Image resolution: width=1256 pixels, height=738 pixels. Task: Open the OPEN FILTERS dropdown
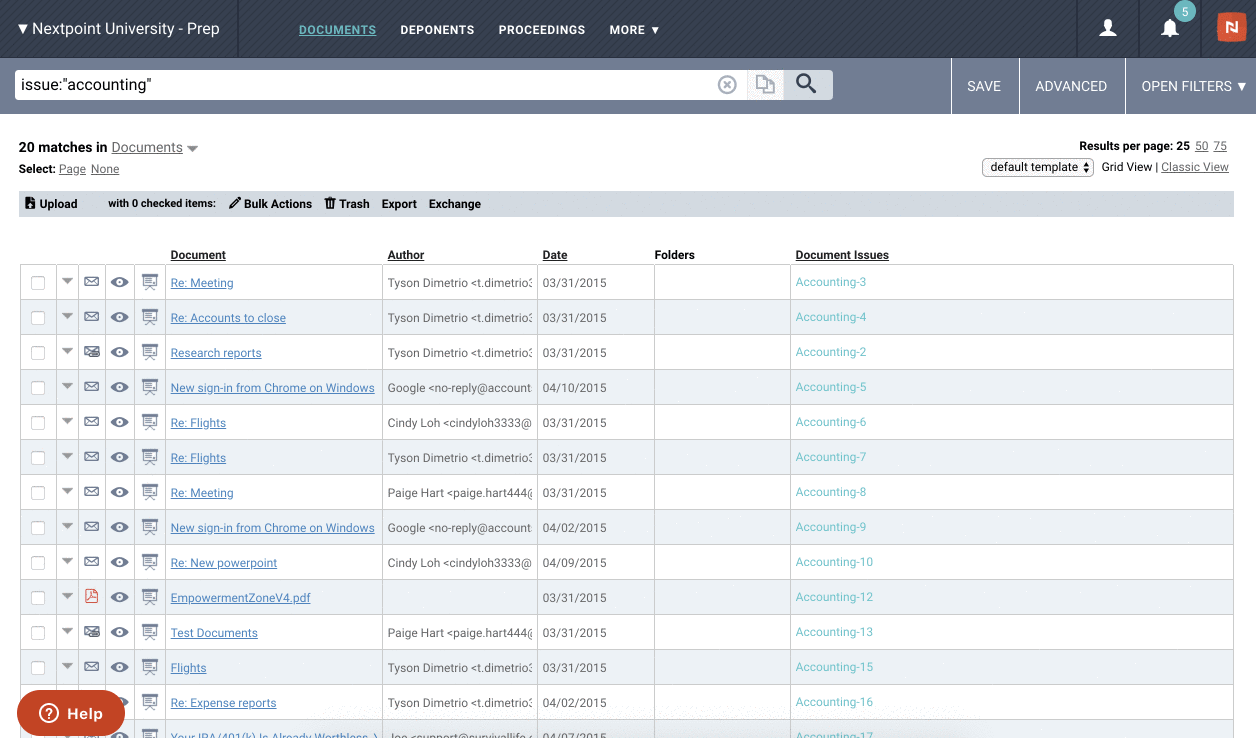tap(1193, 86)
